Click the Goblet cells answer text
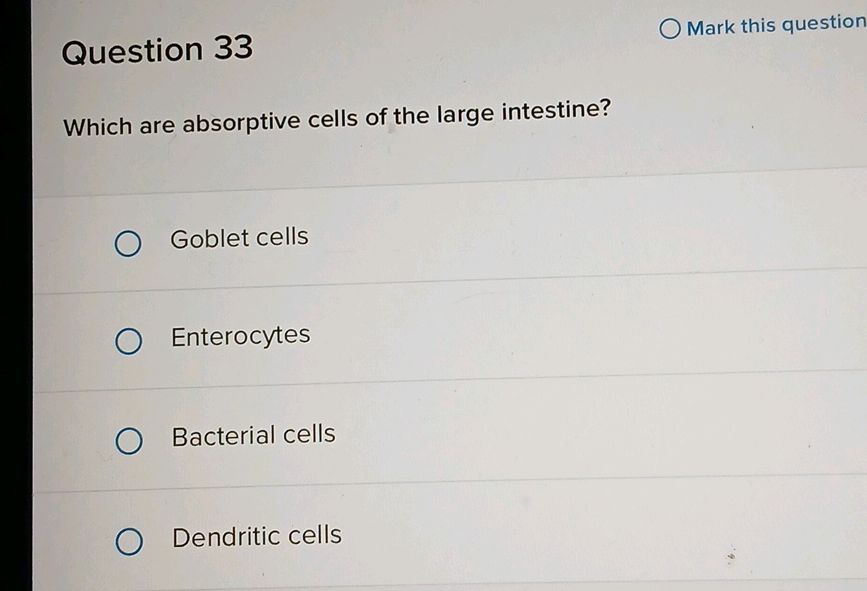 click(x=239, y=237)
